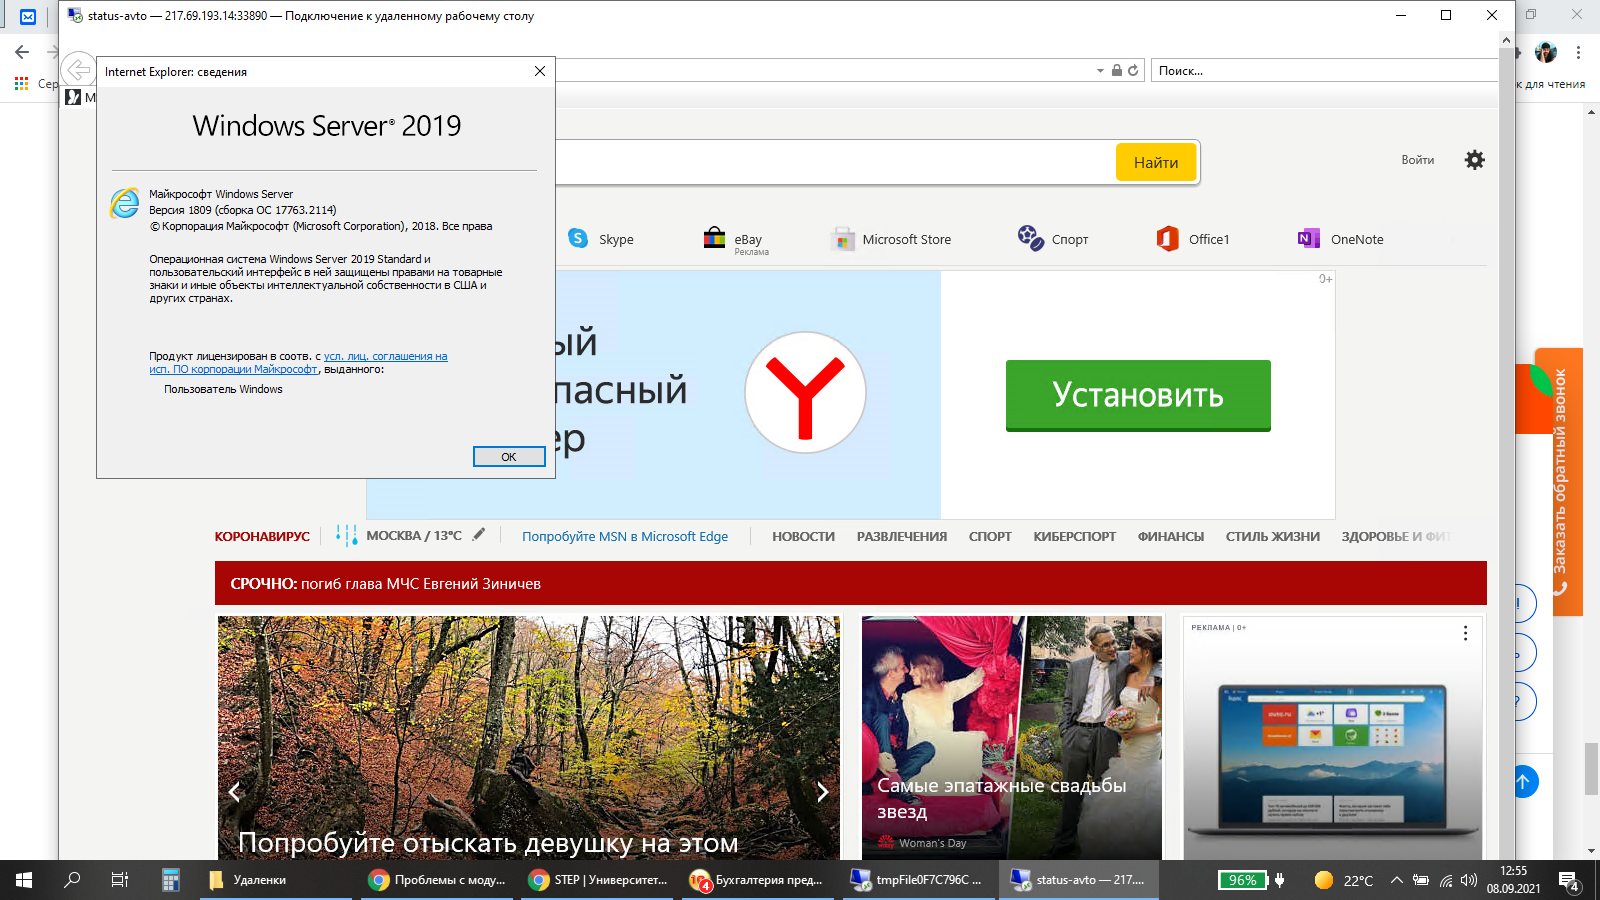Open the notification center icon

pos(1569,881)
